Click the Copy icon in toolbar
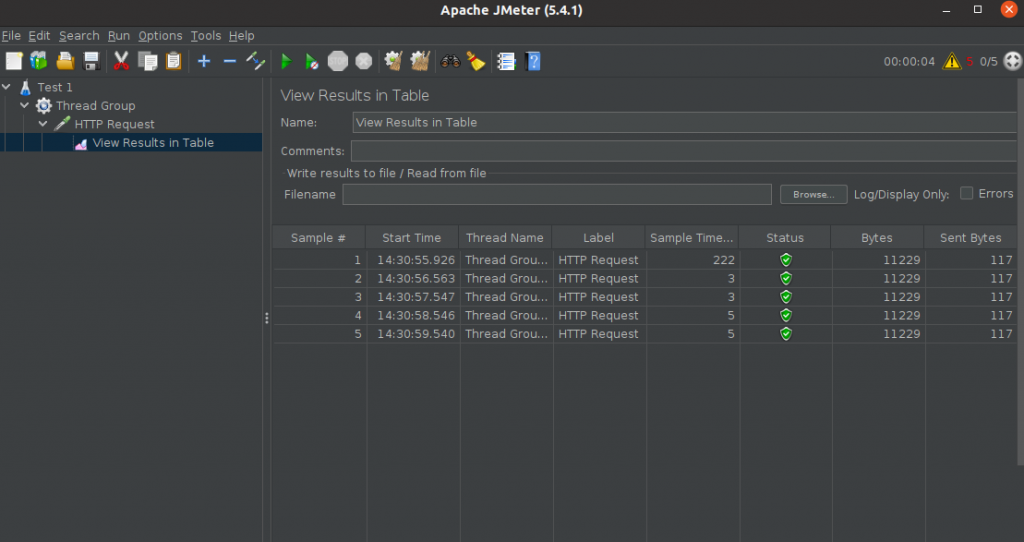This screenshot has width=1024, height=542. tap(148, 61)
